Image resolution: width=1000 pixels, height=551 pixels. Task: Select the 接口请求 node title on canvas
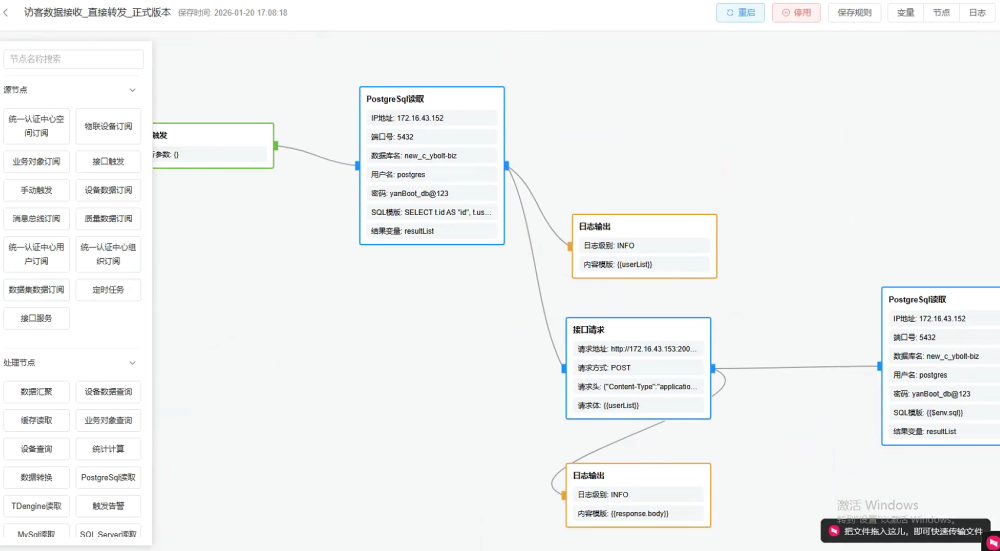pos(589,329)
